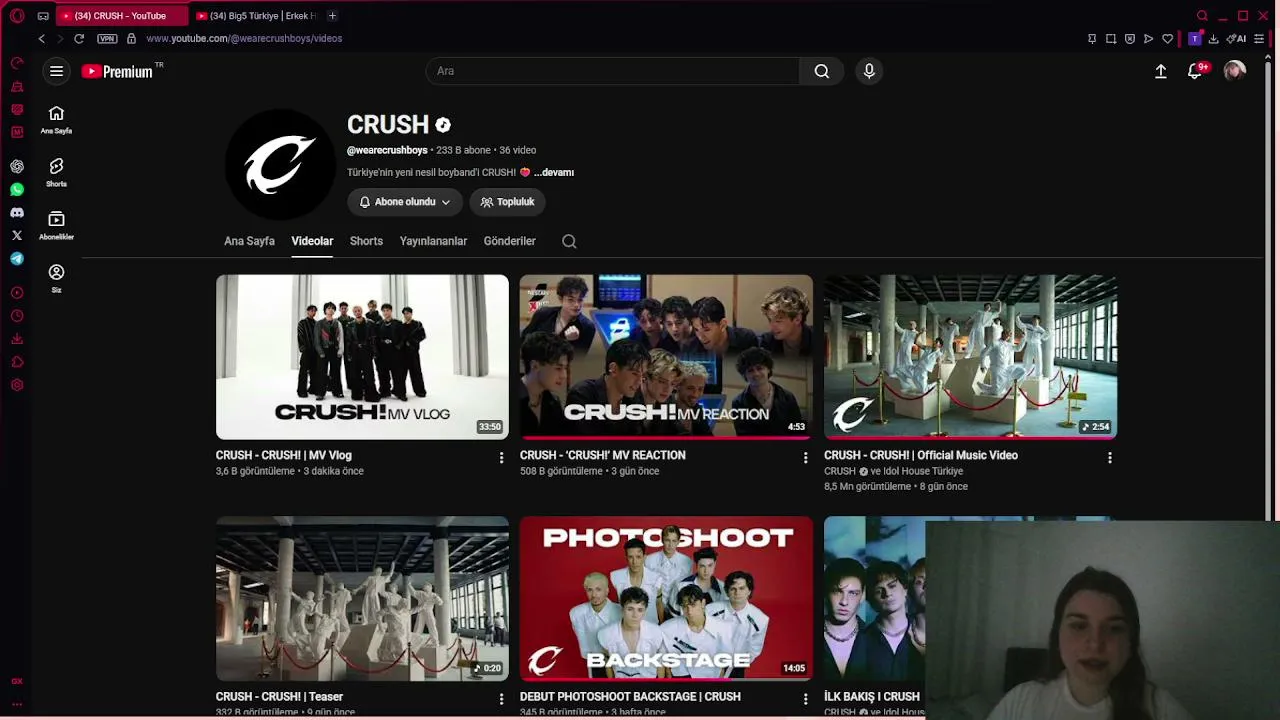Image resolution: width=1280 pixels, height=720 pixels.
Task: Play the Teaser video thumbnail
Action: 362,598
